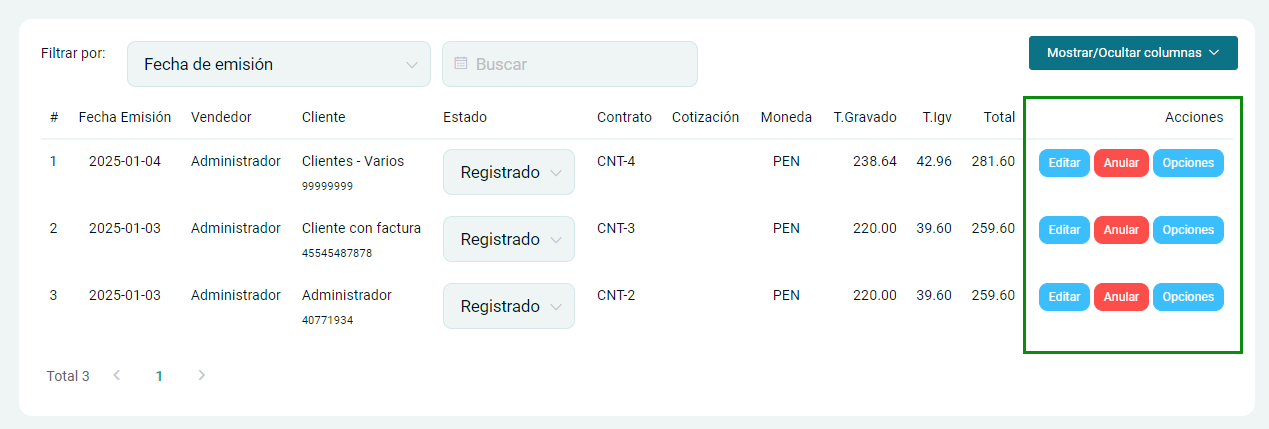
Task: Open Opciones for contract CNT-4
Action: click(1188, 163)
